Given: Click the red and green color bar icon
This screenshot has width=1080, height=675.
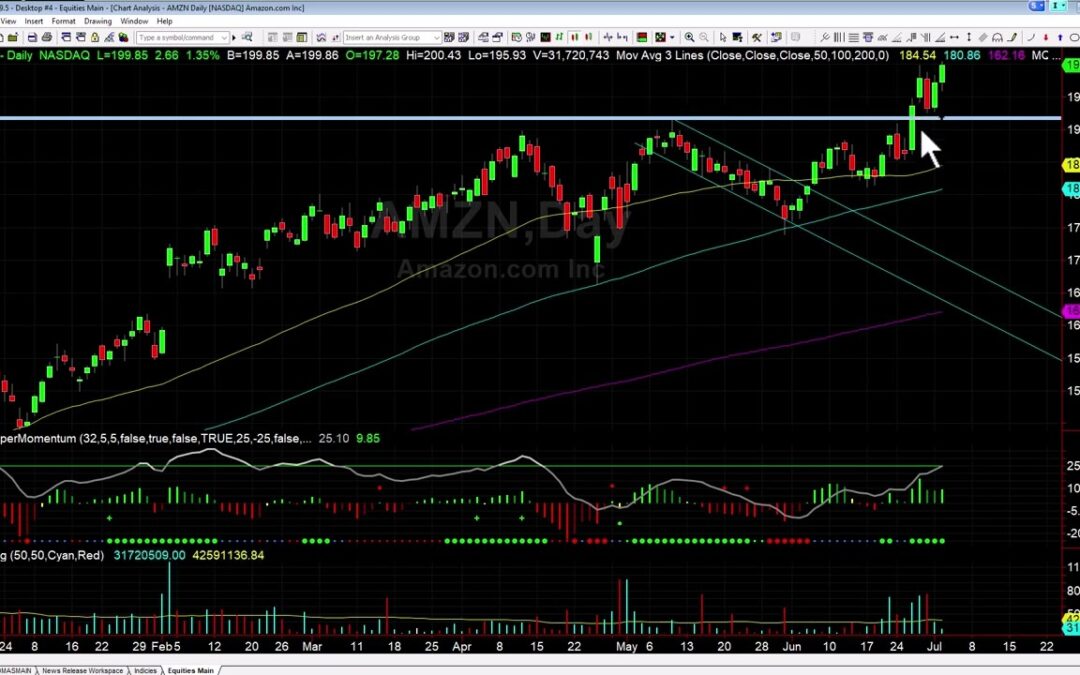Looking at the screenshot, I should point(641,37).
